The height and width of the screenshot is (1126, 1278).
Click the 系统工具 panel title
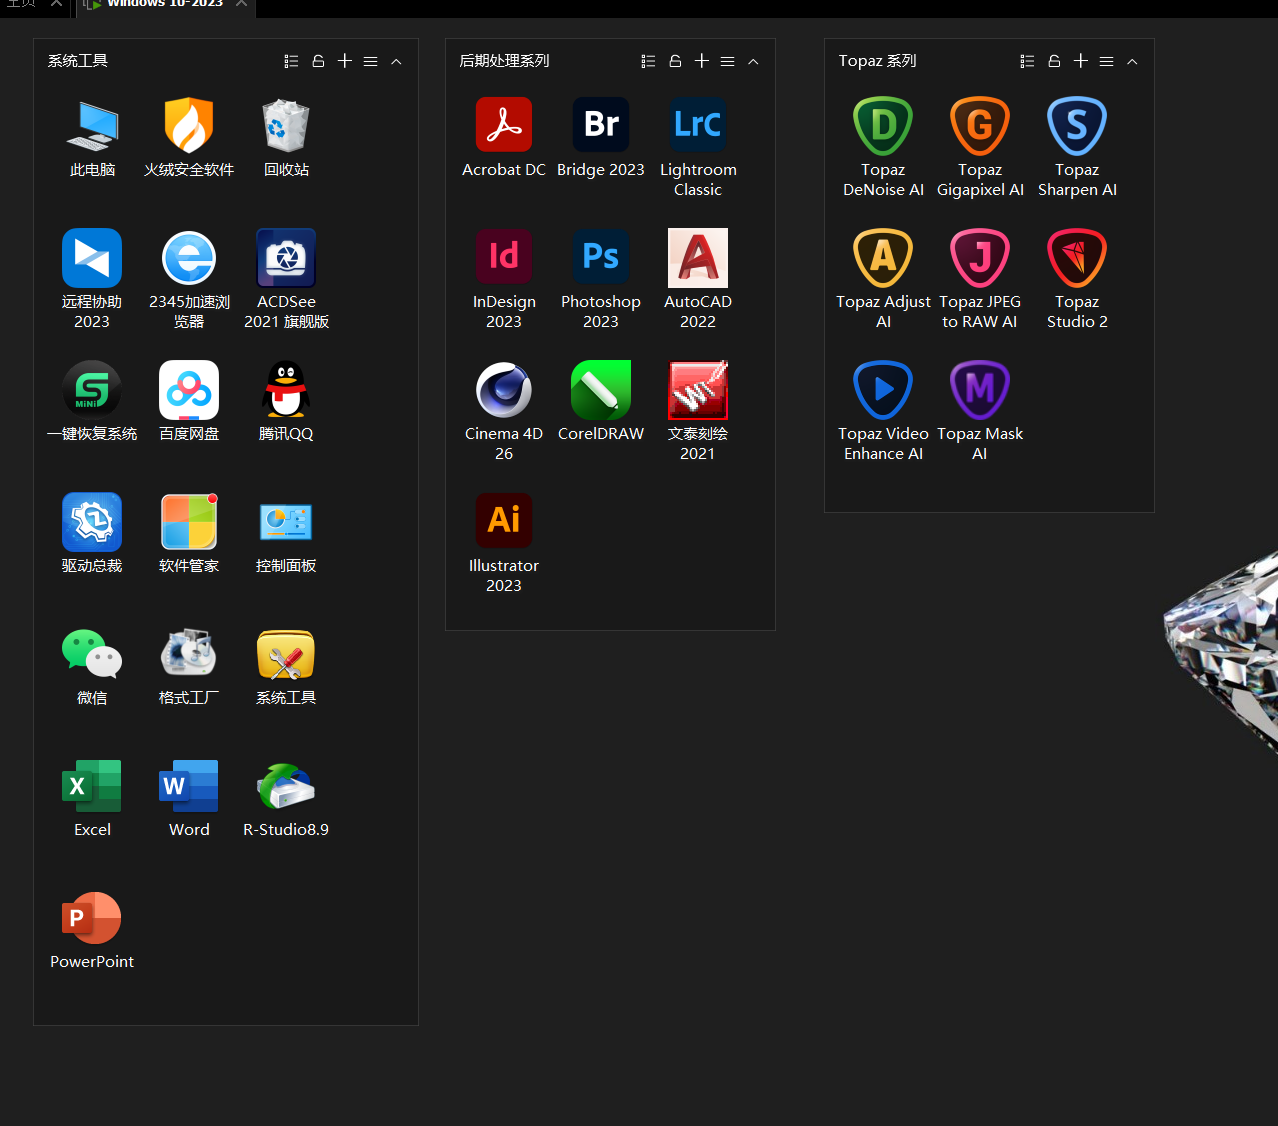coord(78,61)
